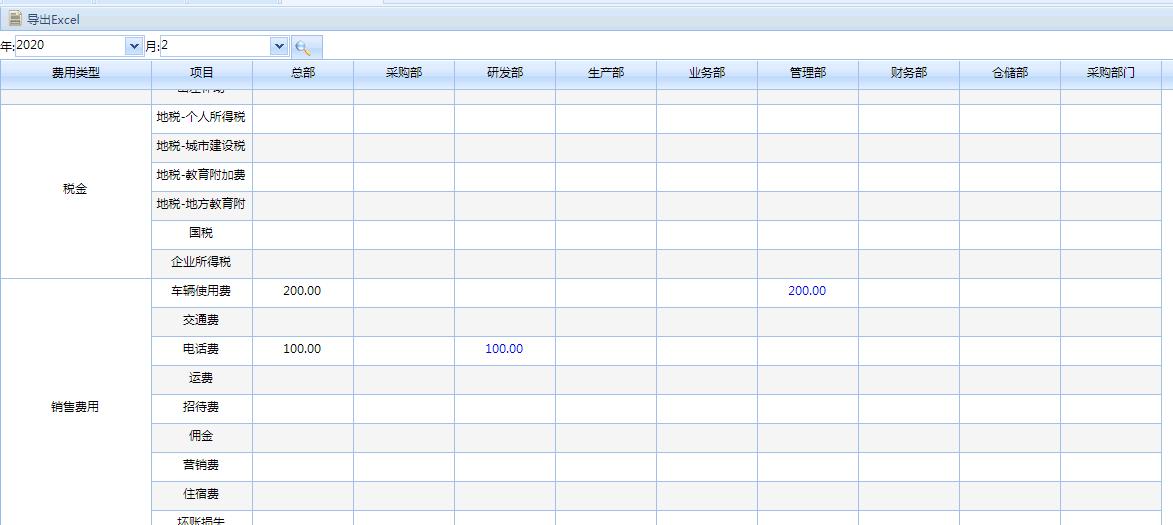The width and height of the screenshot is (1173, 525).
Task: Select the 地税-地方教育附 row item
Action: [x=202, y=205]
